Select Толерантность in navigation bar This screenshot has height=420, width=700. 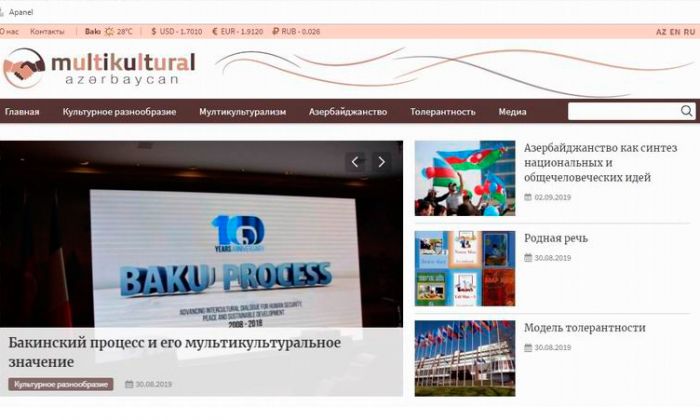443,112
